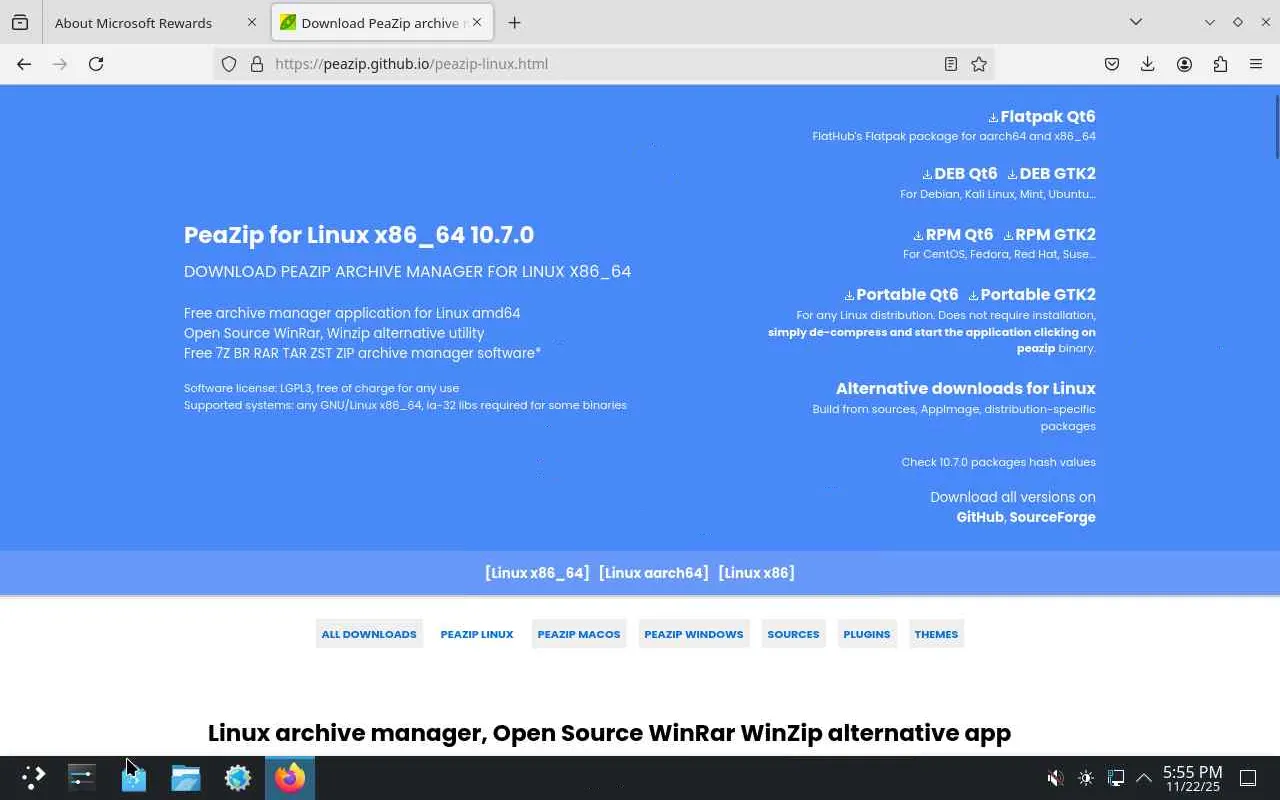Show site security info via padlock icon
Viewport: 1280px width, 800px height.
tap(257, 64)
